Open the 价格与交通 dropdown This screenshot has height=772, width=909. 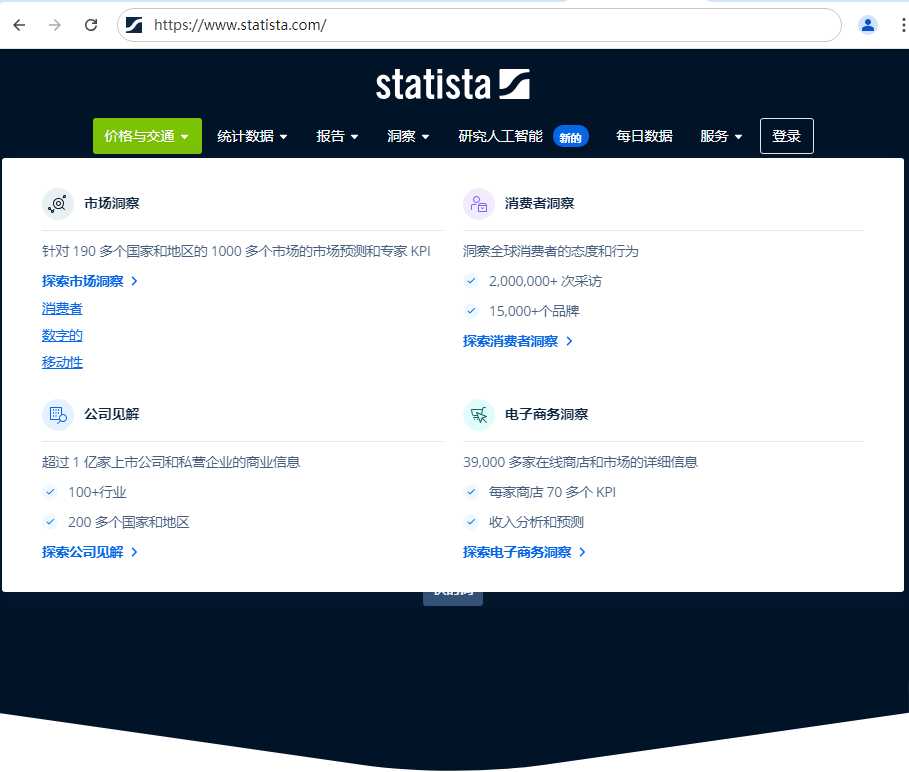click(147, 136)
